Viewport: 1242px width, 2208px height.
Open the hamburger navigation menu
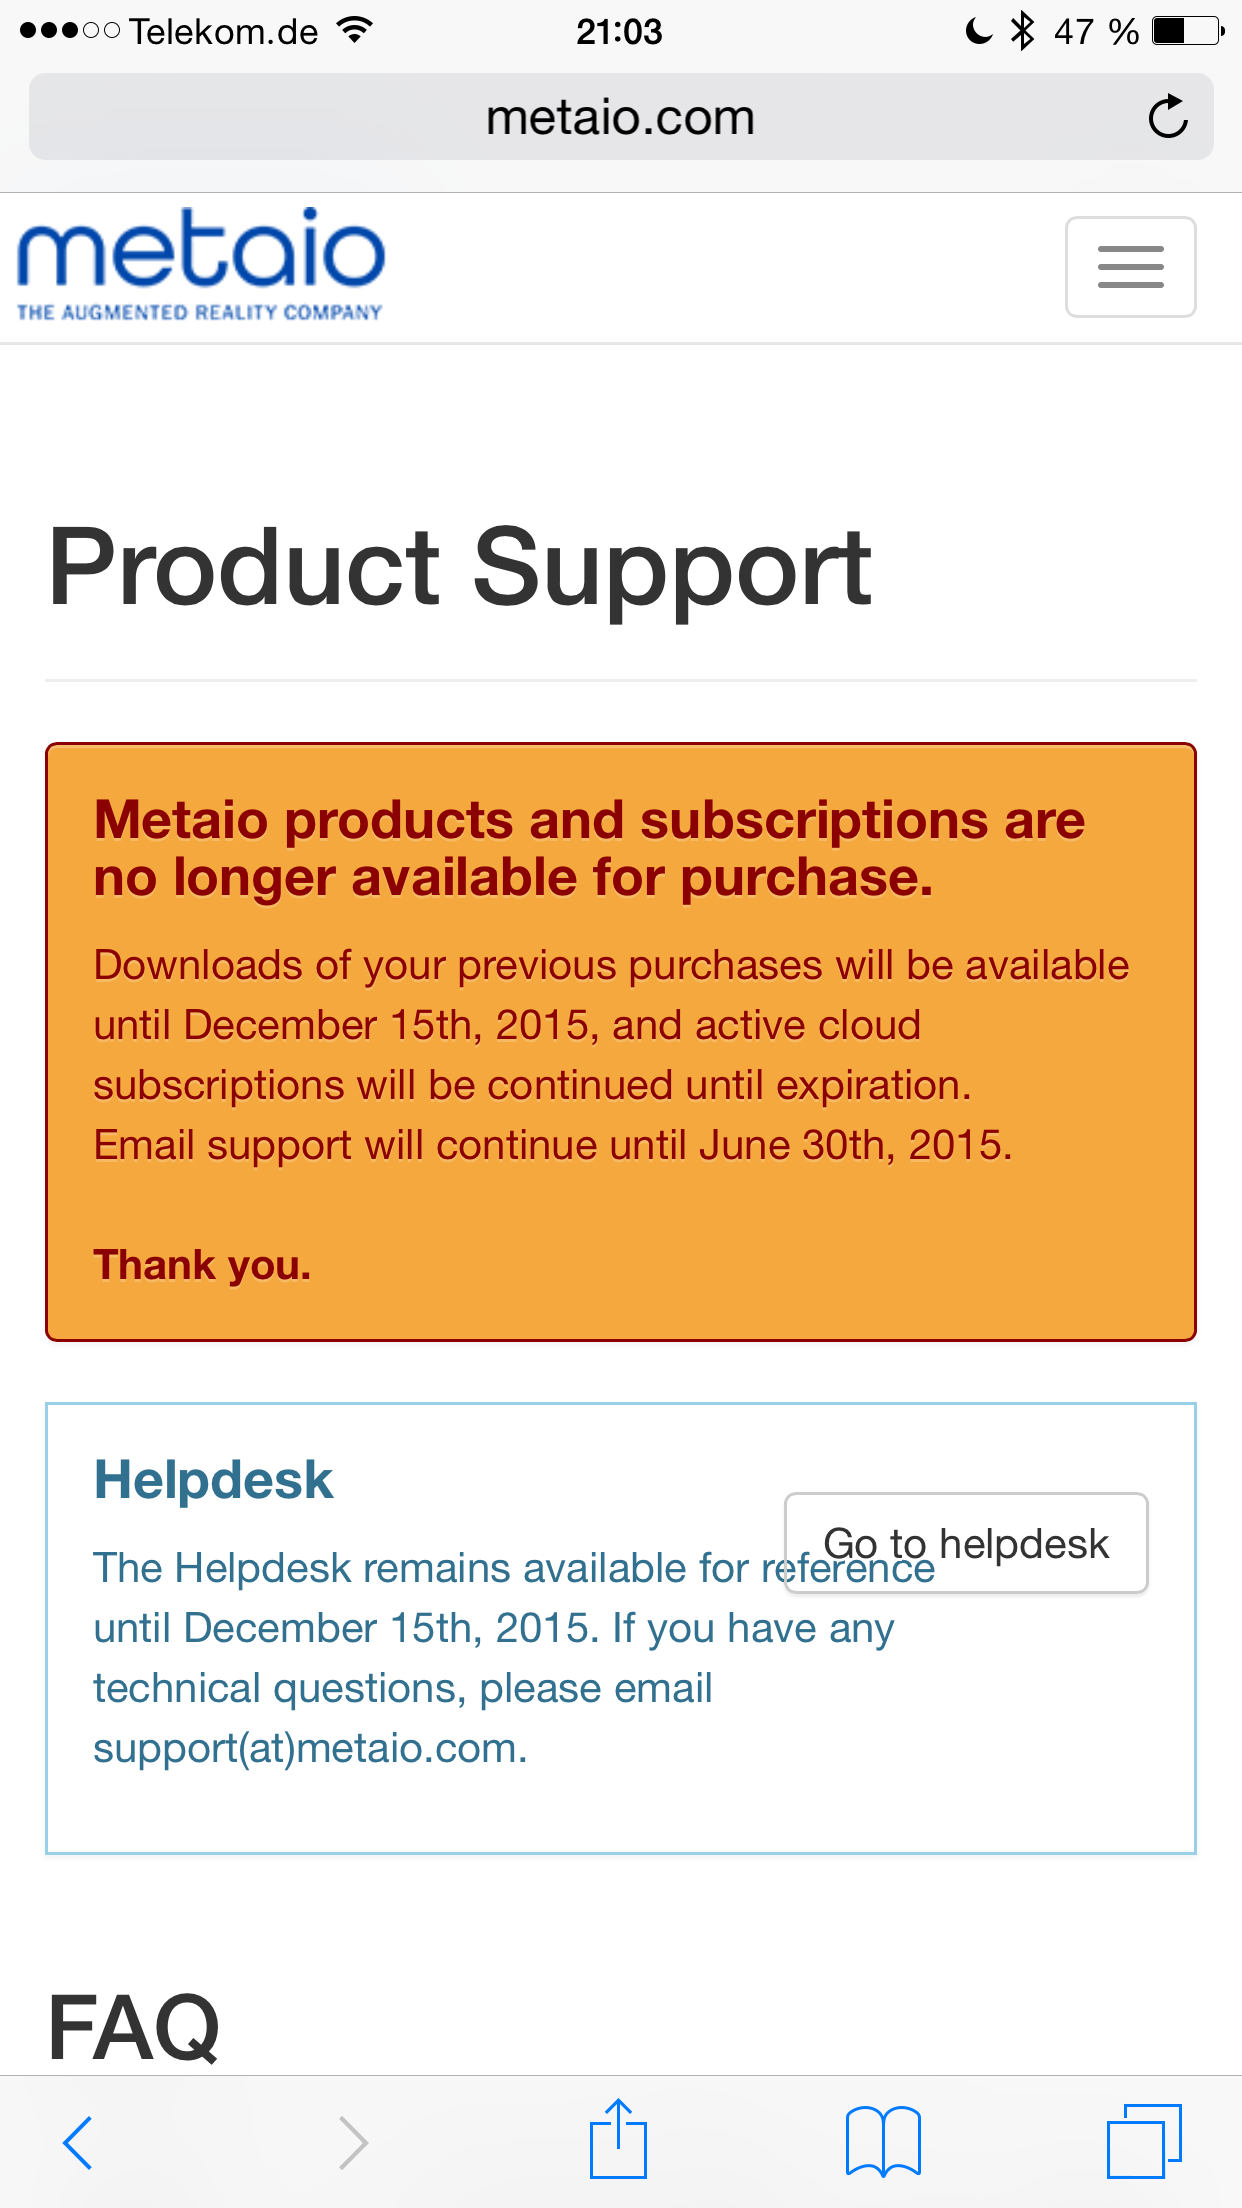point(1130,267)
